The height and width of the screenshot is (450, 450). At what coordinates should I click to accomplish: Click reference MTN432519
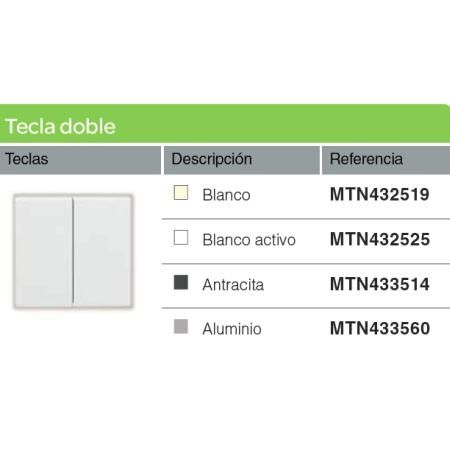[380, 195]
